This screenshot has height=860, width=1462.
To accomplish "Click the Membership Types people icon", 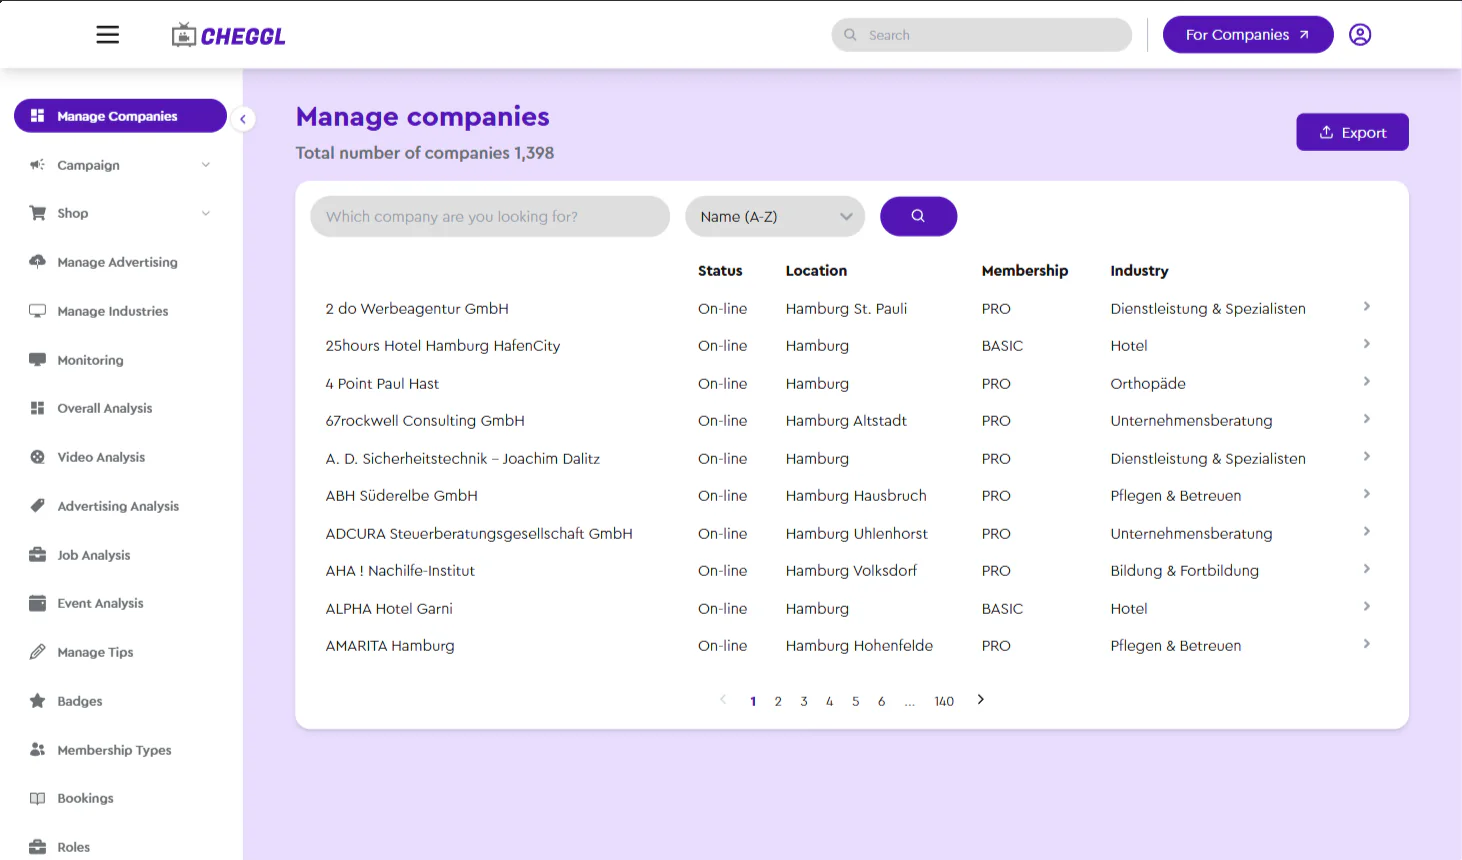I will (38, 750).
